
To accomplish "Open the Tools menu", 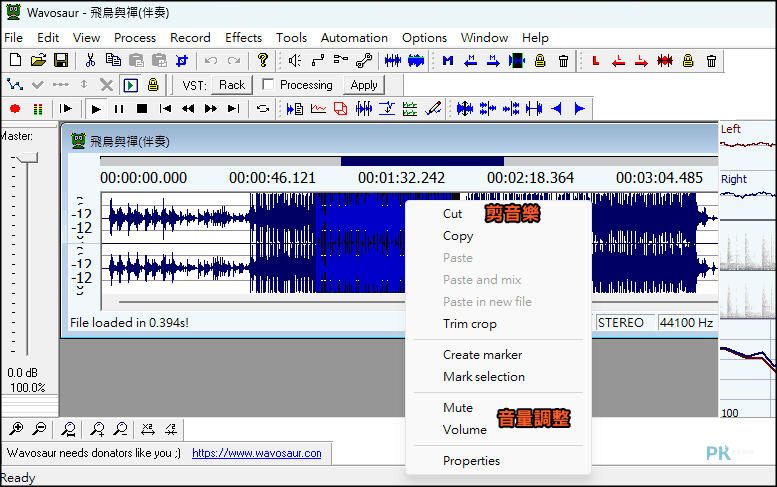I will (291, 38).
